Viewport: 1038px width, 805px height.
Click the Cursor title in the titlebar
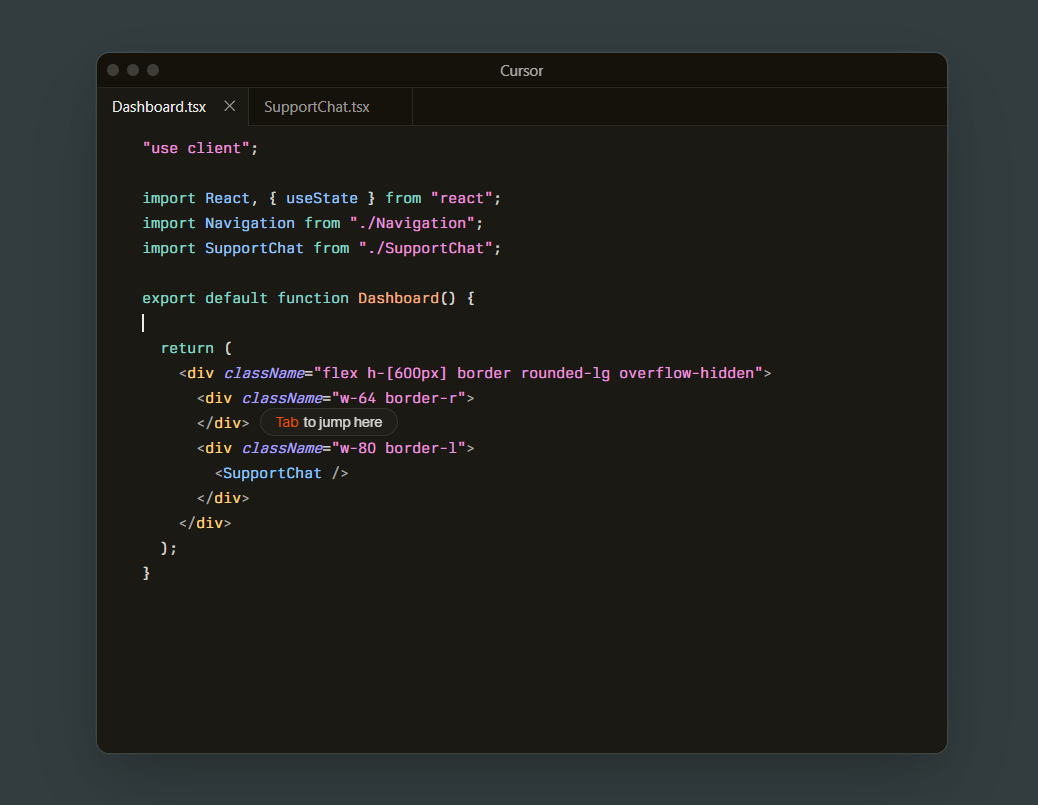point(521,70)
